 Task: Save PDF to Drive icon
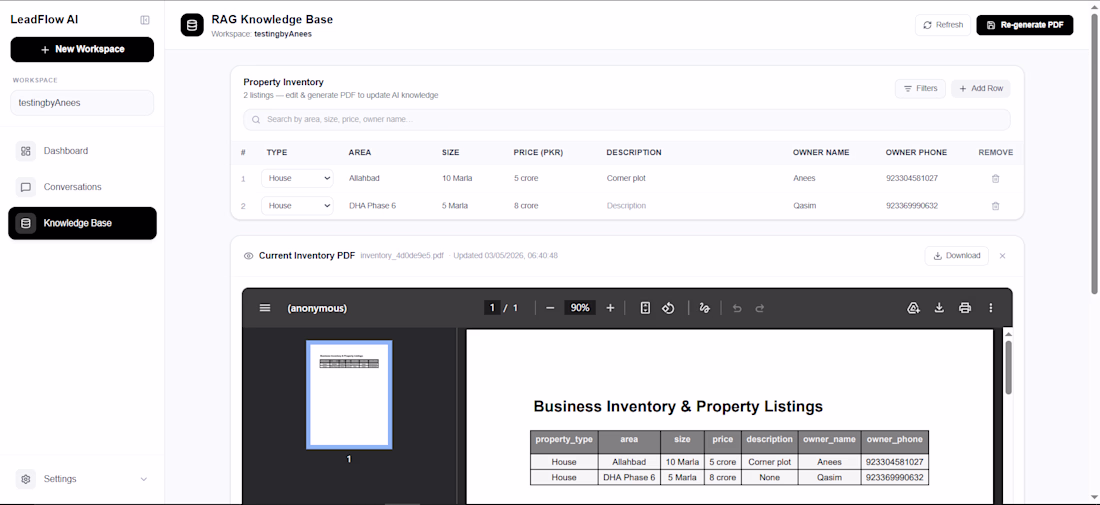click(x=913, y=308)
